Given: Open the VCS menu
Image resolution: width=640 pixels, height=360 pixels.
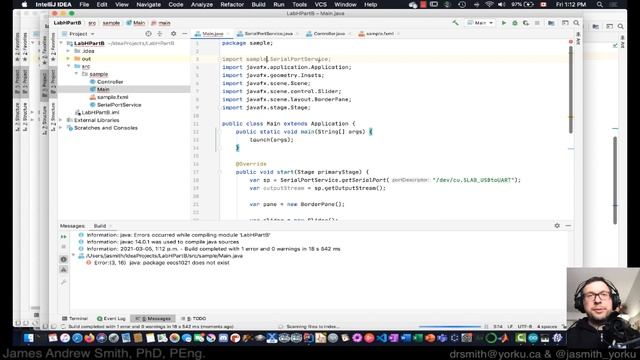Looking at the screenshot, I should point(320,4).
